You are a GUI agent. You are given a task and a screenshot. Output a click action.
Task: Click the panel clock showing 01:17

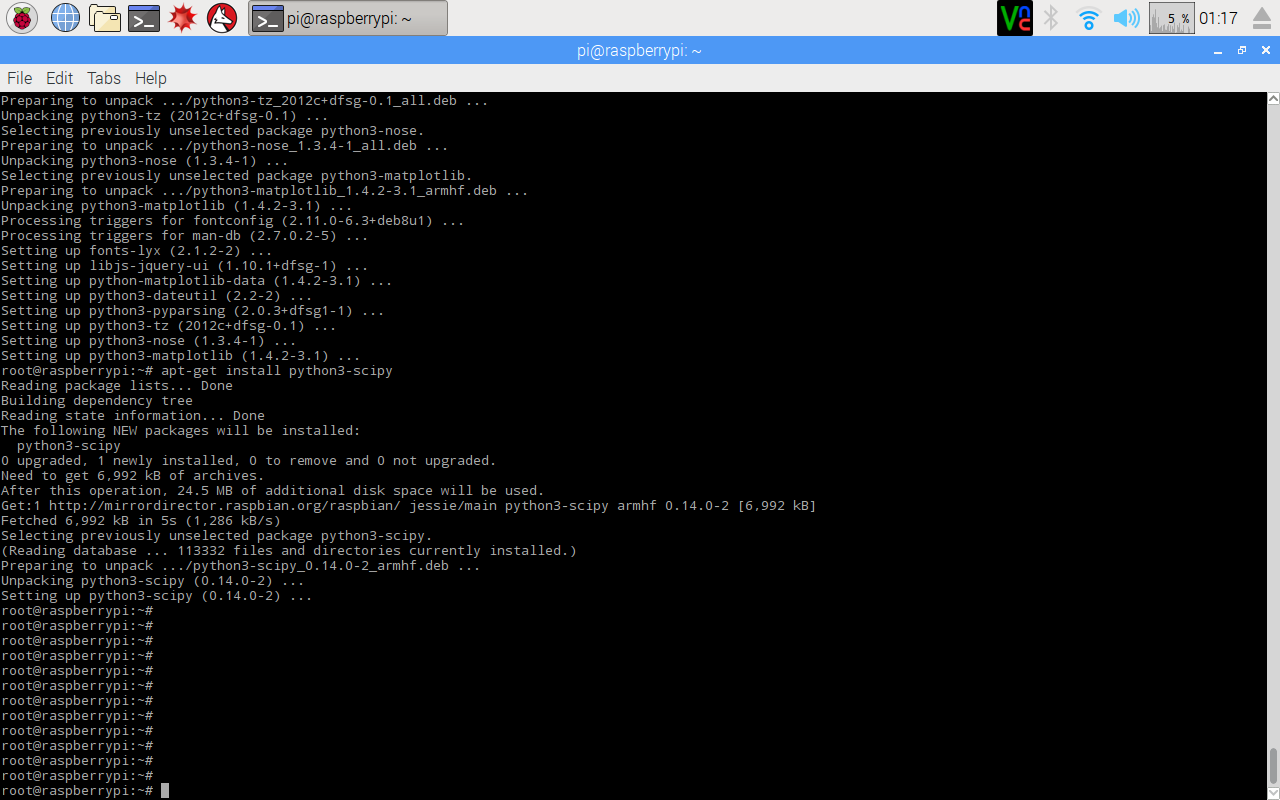point(1218,18)
